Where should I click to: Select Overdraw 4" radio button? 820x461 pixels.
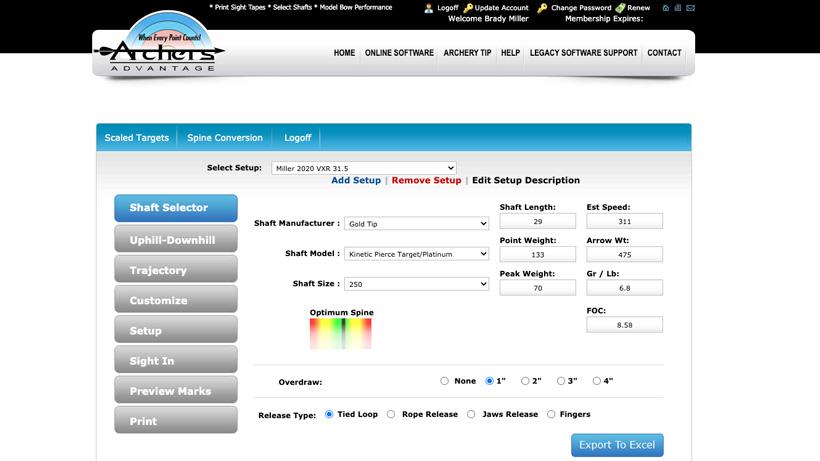tap(596, 381)
